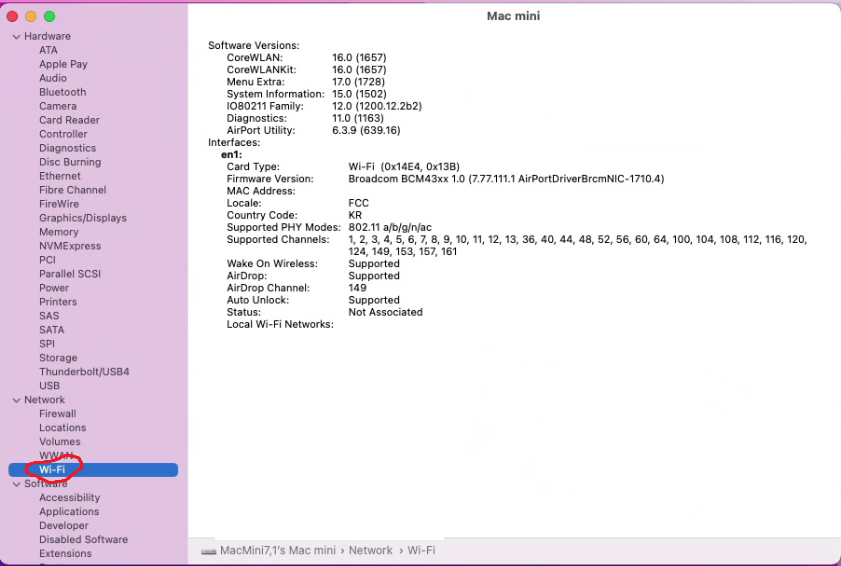The width and height of the screenshot is (841, 566).
Task: Select Audio in the Hardware list
Action: tap(53, 78)
